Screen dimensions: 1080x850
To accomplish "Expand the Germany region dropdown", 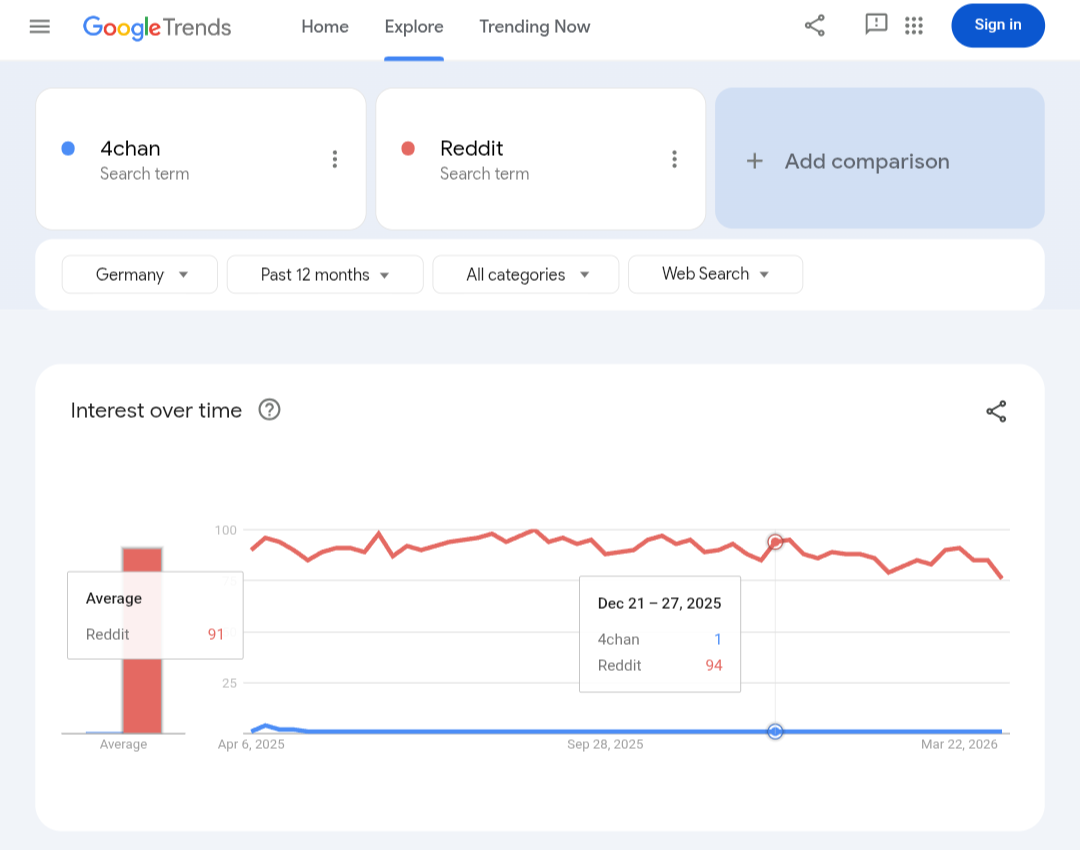I will [x=140, y=275].
